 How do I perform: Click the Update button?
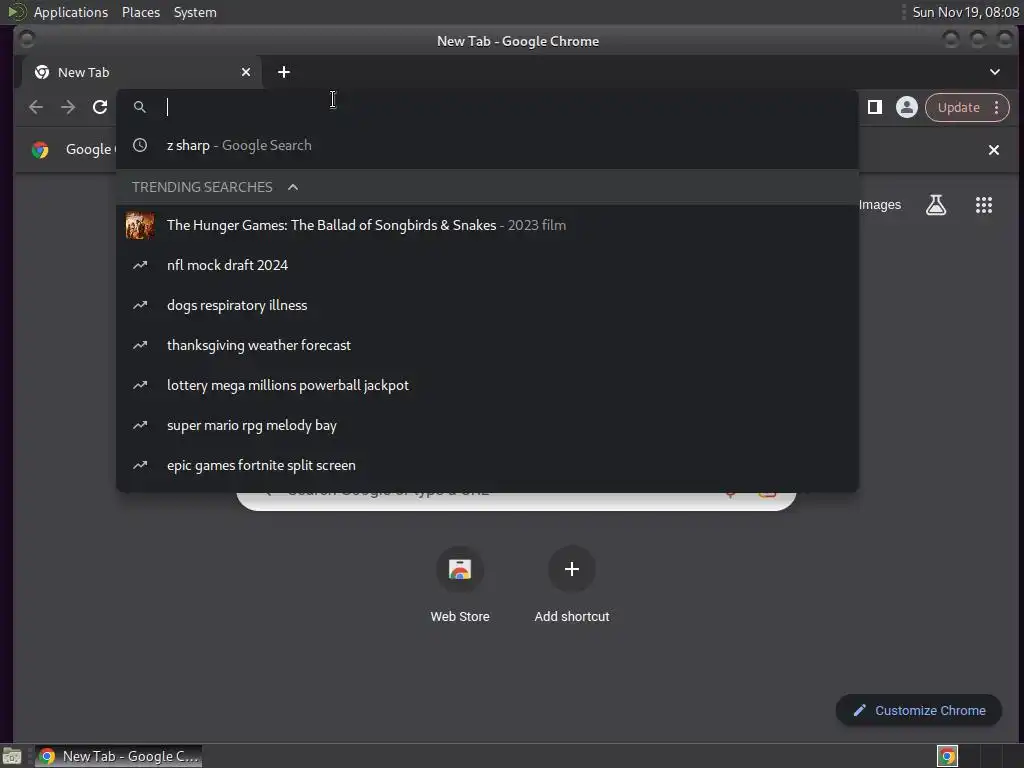[x=958, y=107]
